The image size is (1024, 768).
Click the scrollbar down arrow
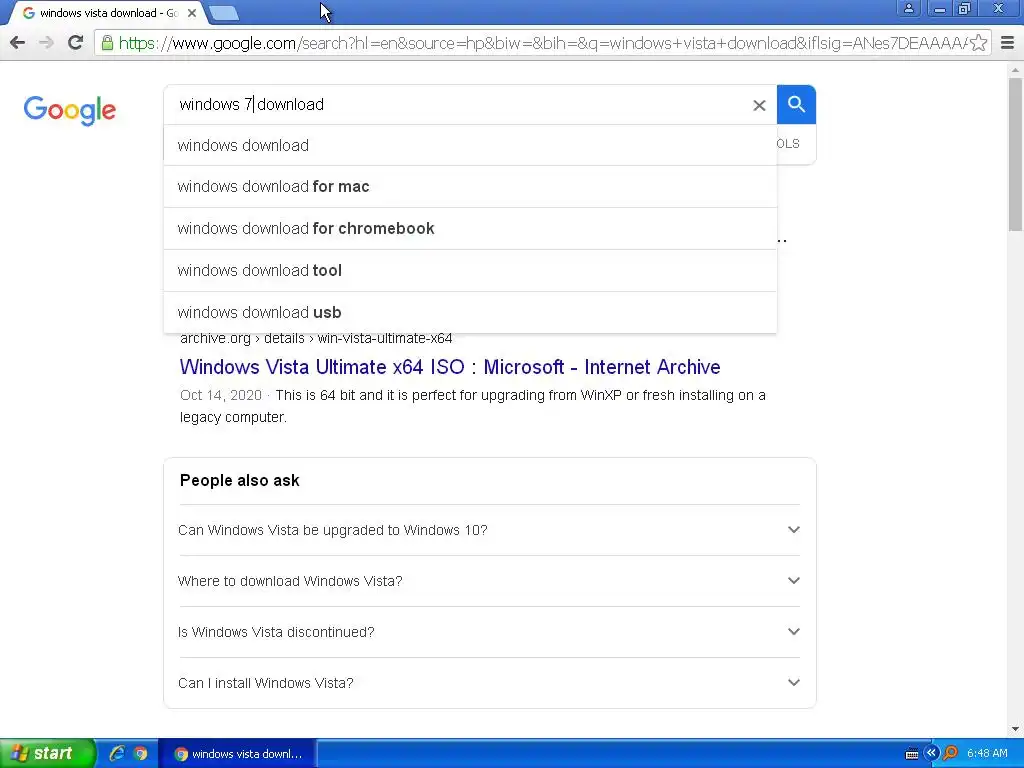point(1015,729)
